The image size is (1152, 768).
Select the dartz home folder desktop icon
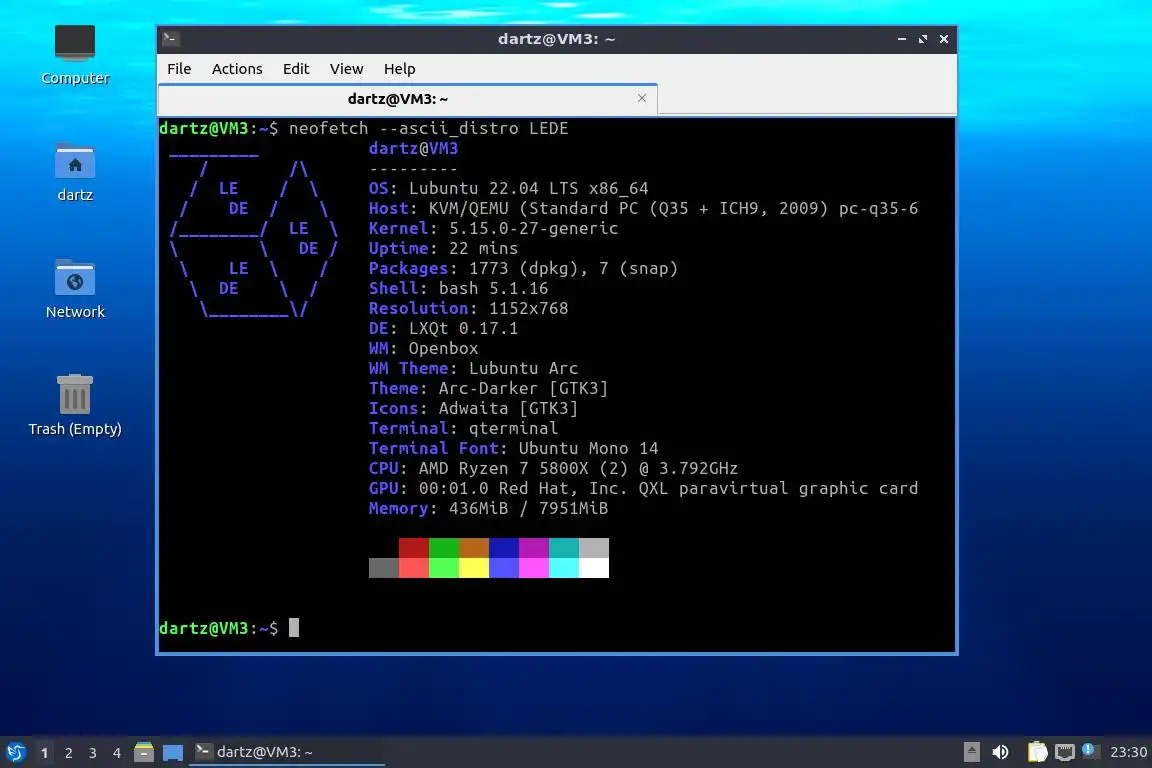coord(75,173)
